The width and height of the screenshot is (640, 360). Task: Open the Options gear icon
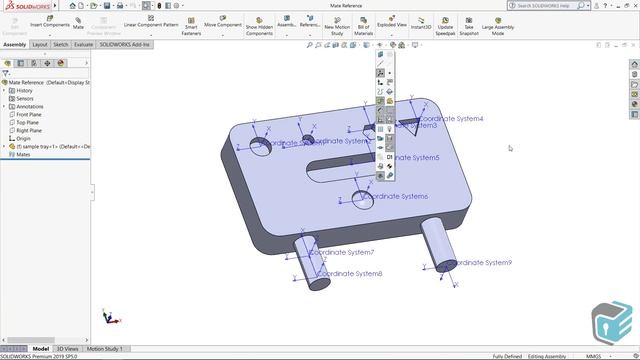(176, 6)
